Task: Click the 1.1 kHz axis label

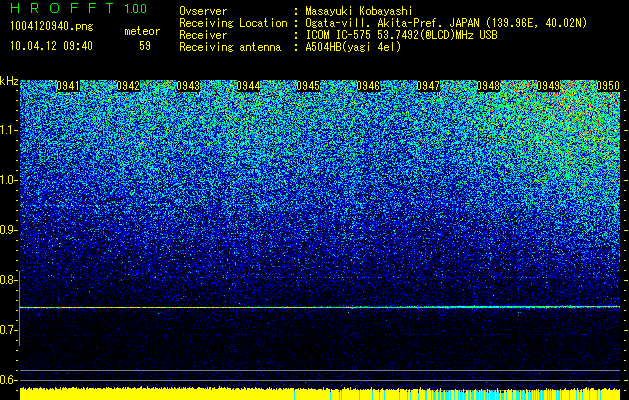Action: pos(8,130)
